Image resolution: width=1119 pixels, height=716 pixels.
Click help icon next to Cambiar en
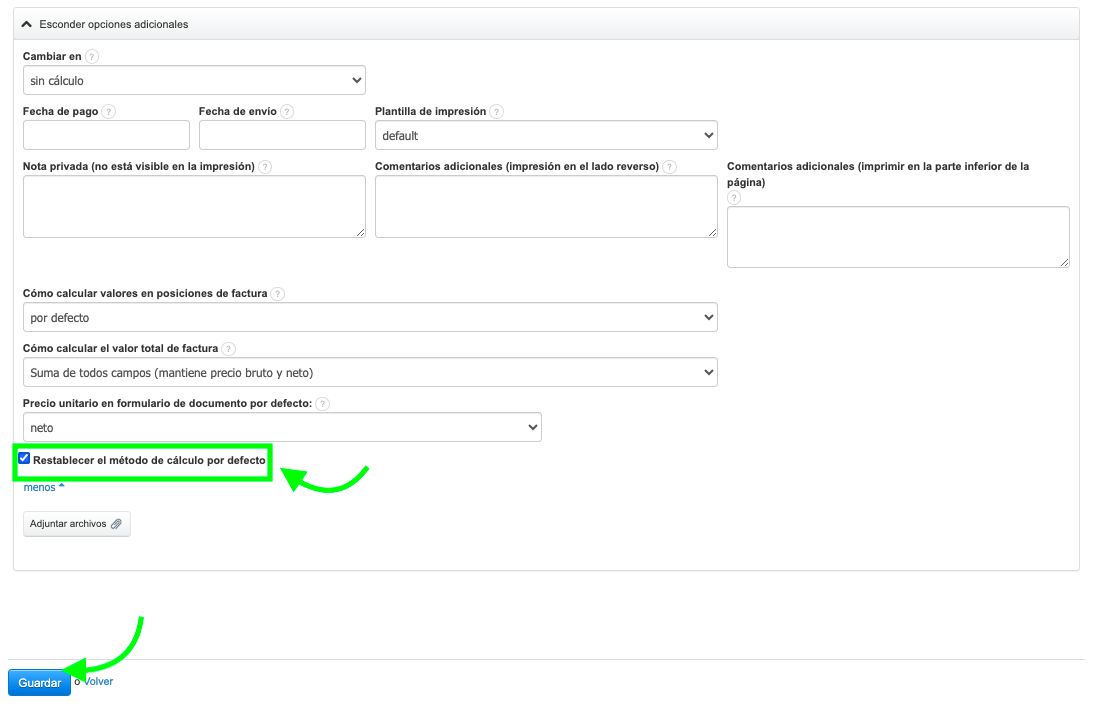point(92,57)
